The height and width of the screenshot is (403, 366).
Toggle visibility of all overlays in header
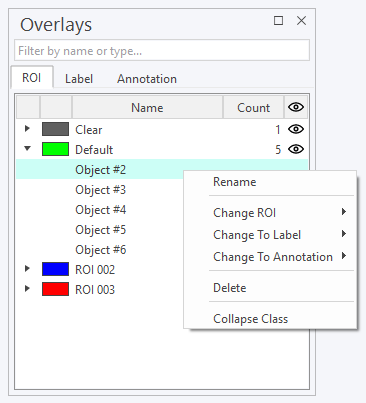pos(296,107)
